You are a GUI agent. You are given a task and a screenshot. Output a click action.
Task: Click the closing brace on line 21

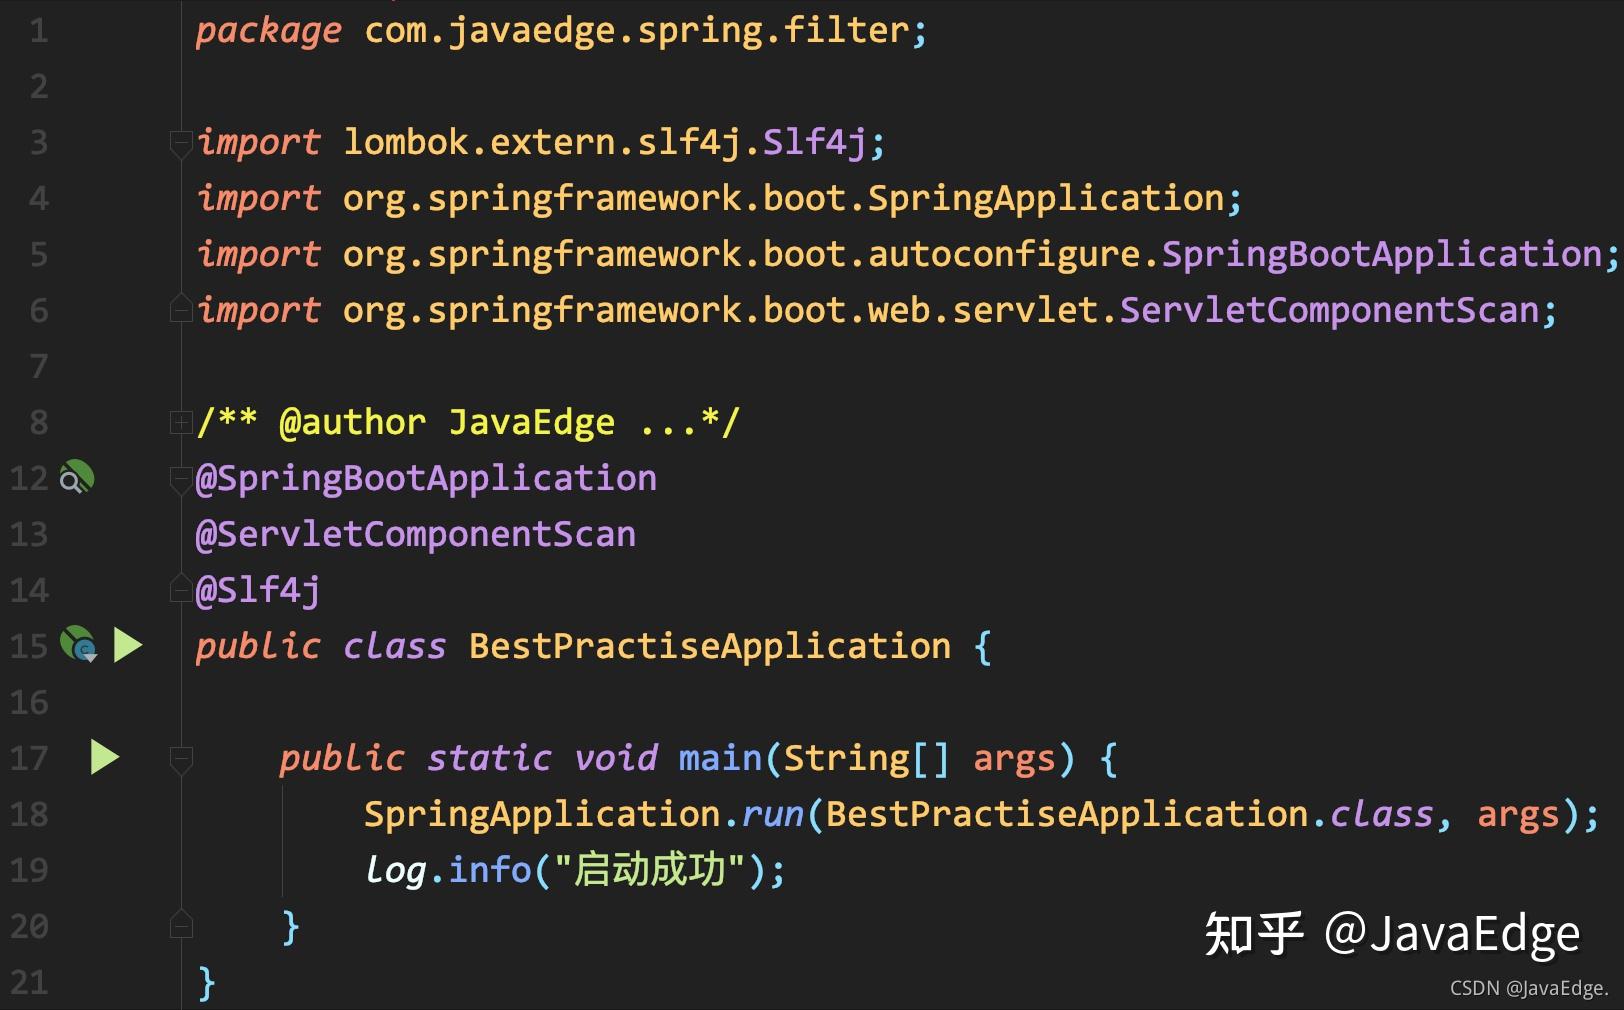click(x=206, y=983)
